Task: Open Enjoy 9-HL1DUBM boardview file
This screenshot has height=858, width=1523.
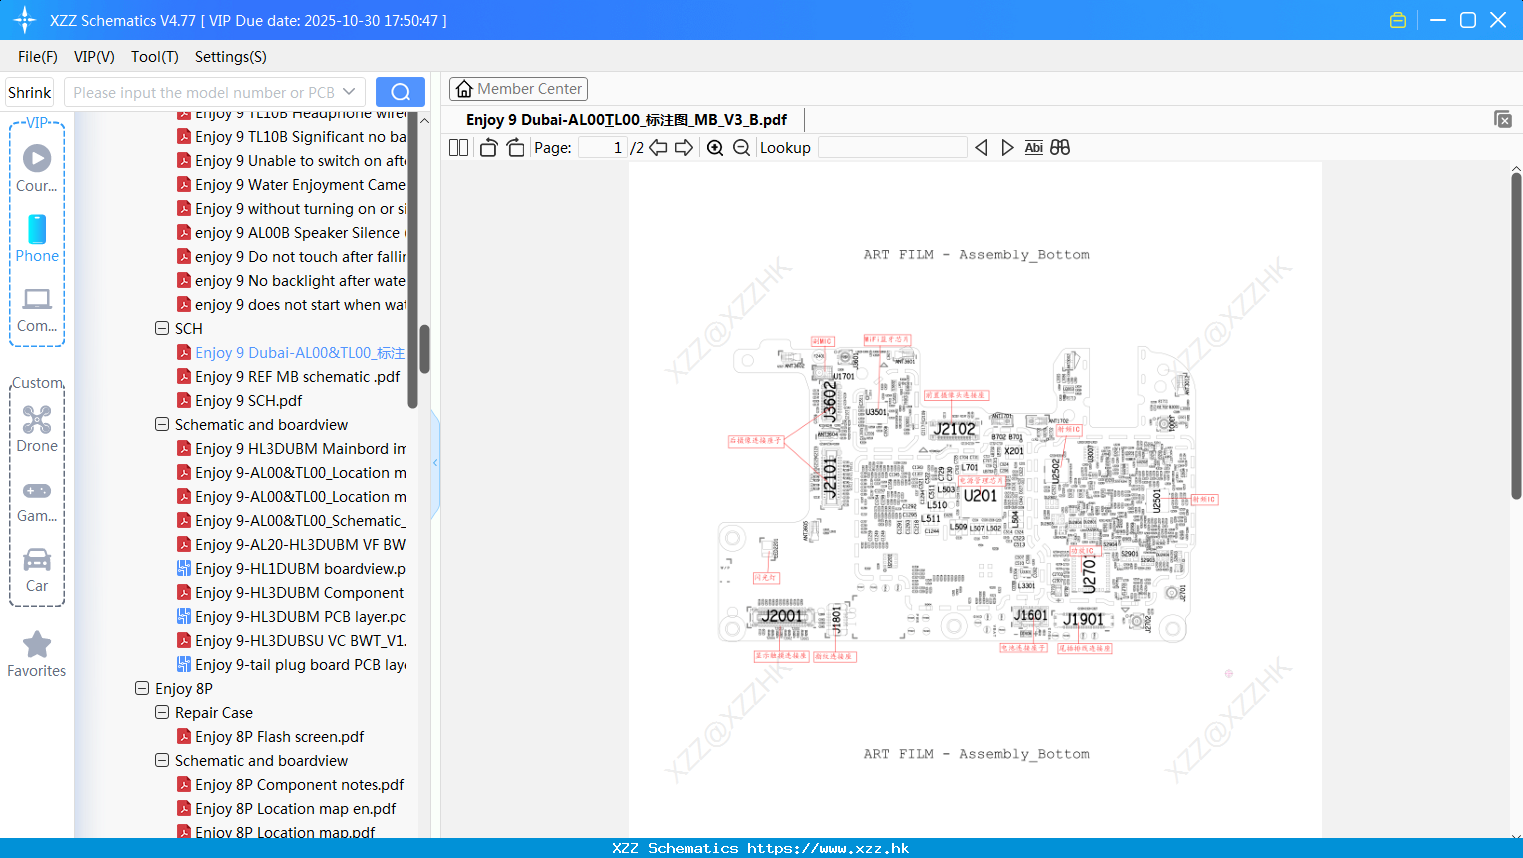Action: coord(300,569)
